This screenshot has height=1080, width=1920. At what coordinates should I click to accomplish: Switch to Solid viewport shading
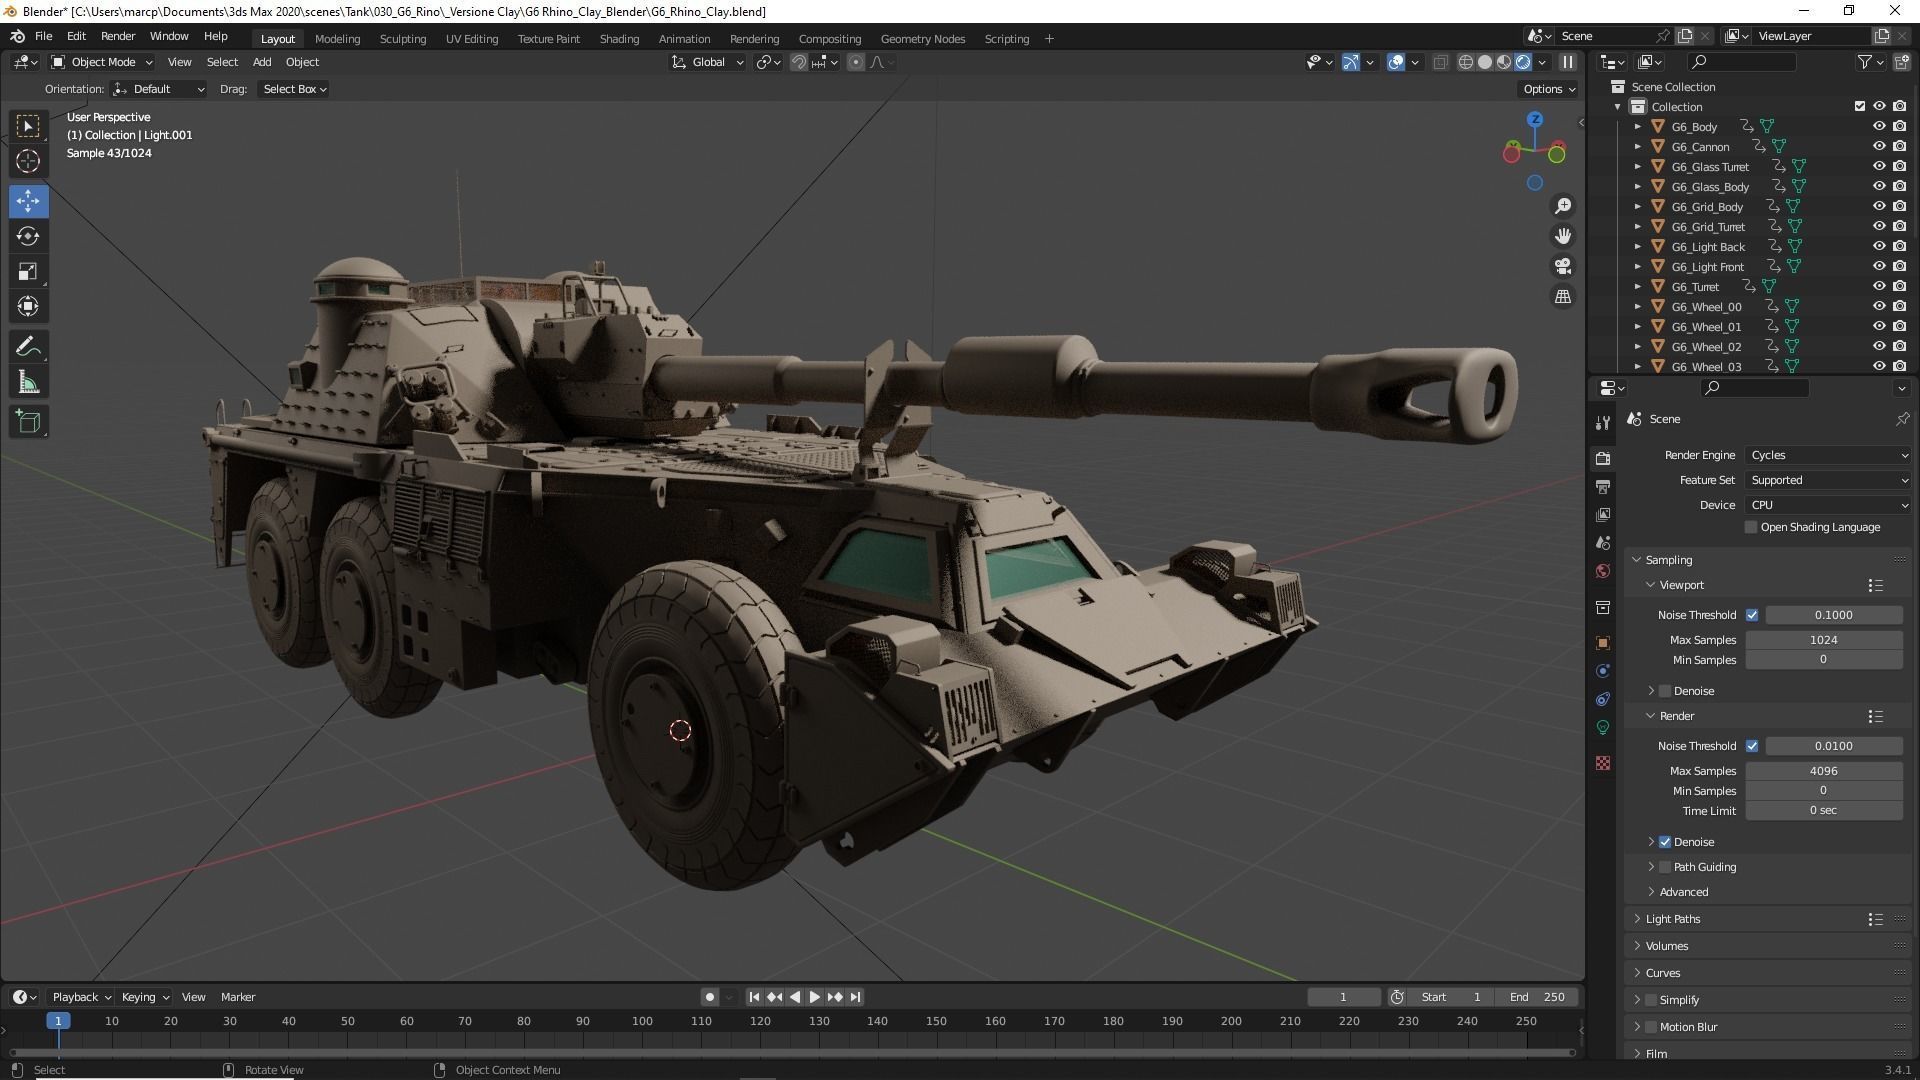(1485, 62)
